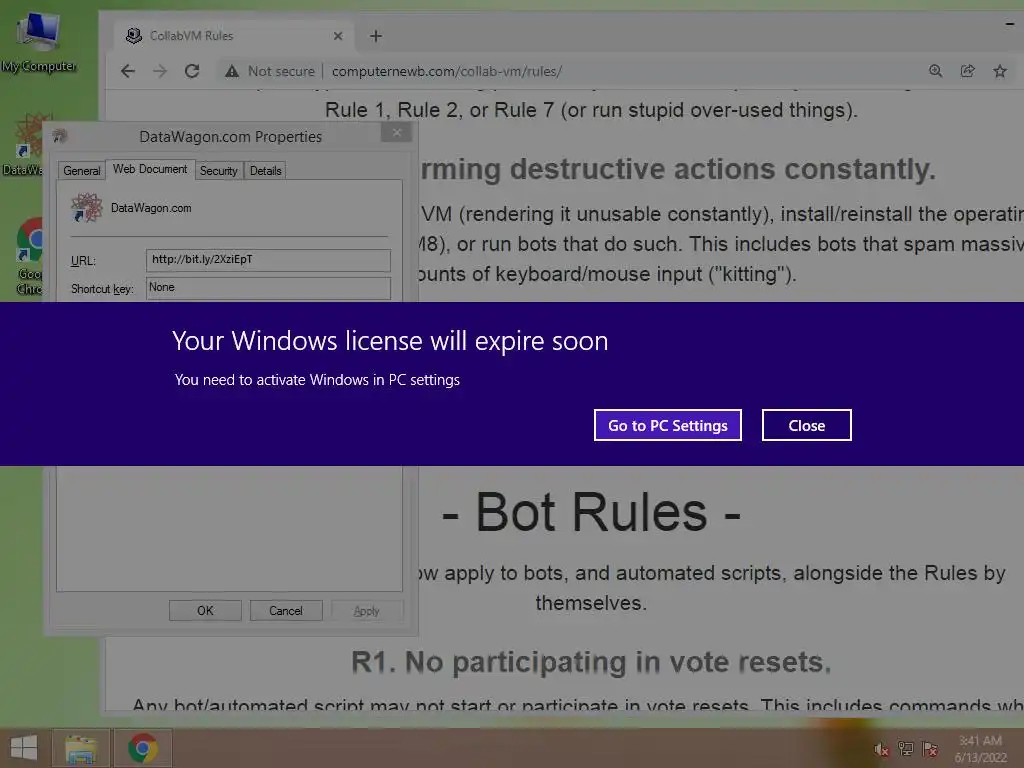Click 'You need to activate Windows in PC settings'
The image size is (1024, 768).
tap(317, 379)
